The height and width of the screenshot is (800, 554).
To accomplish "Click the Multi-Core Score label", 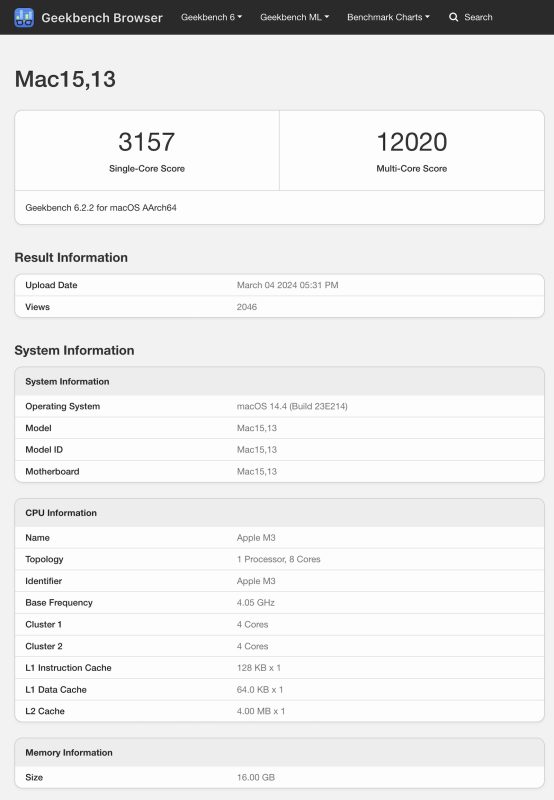I will coord(412,168).
